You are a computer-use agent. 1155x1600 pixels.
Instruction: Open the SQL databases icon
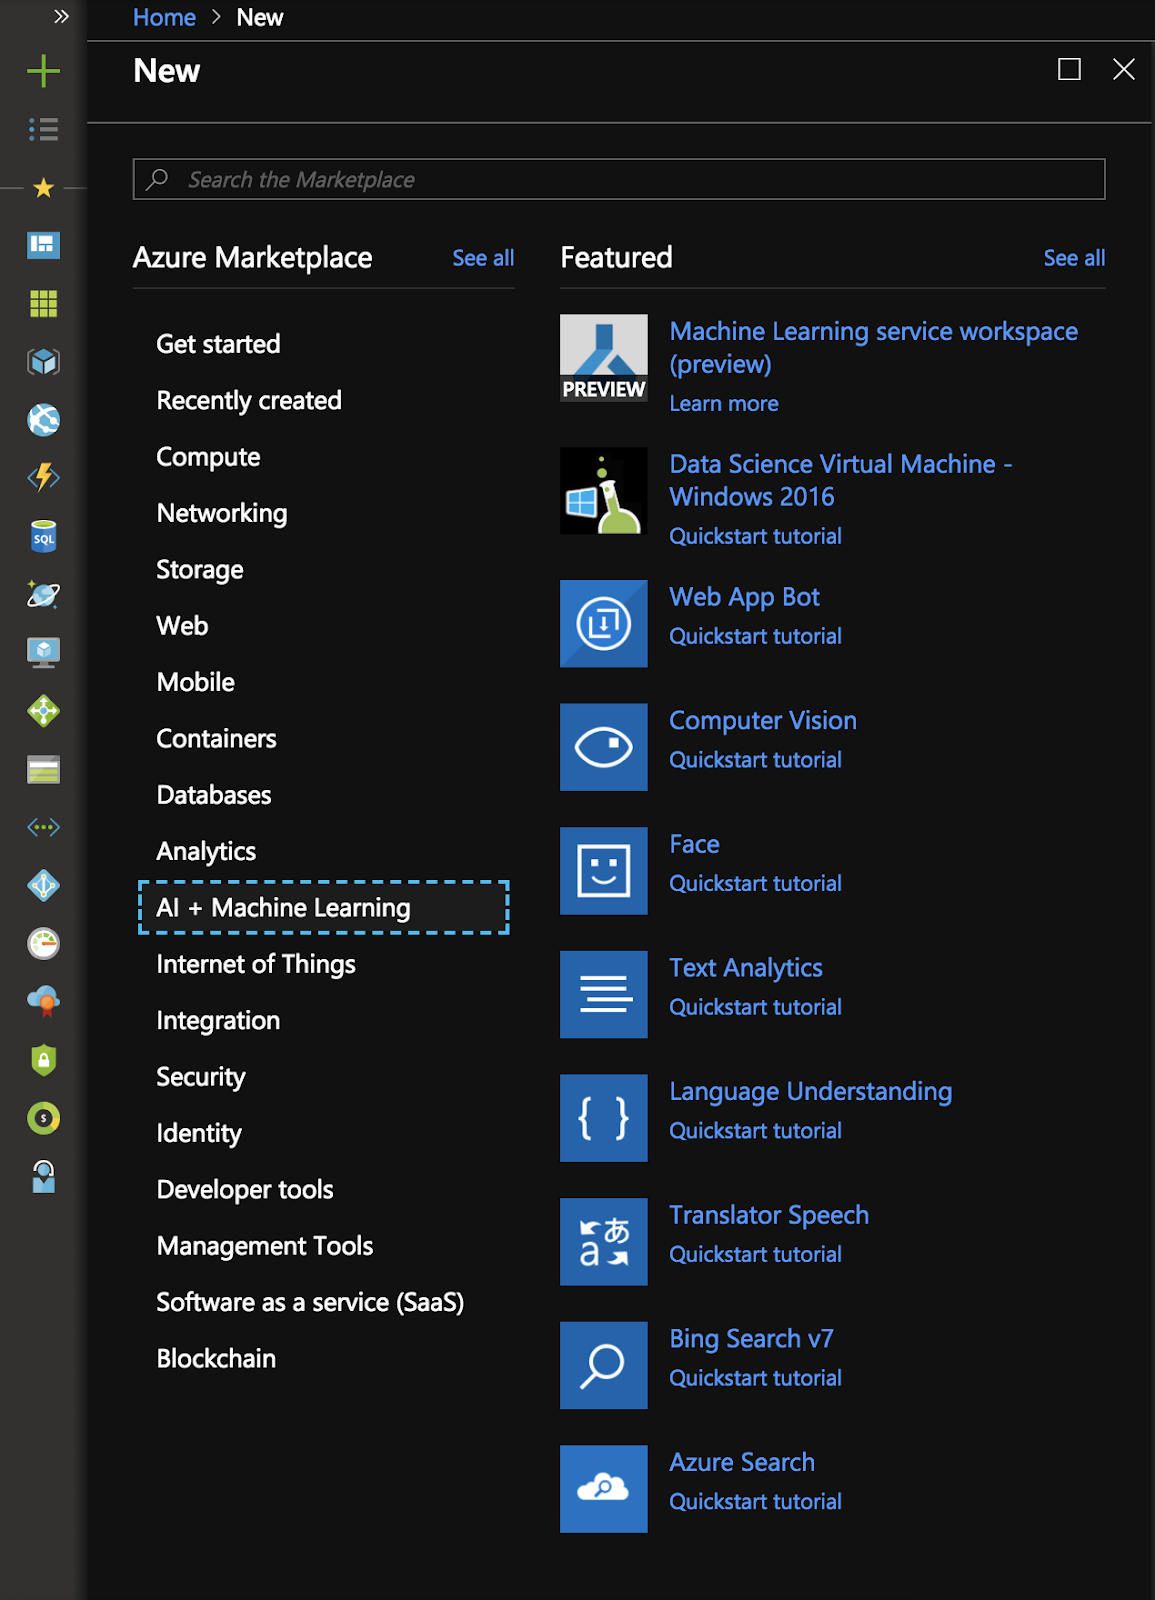[x=43, y=537]
